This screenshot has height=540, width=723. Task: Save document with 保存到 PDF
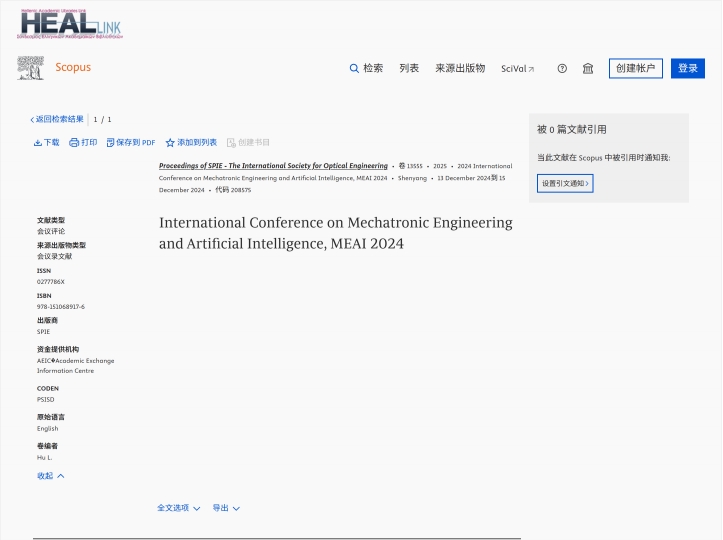(131, 143)
